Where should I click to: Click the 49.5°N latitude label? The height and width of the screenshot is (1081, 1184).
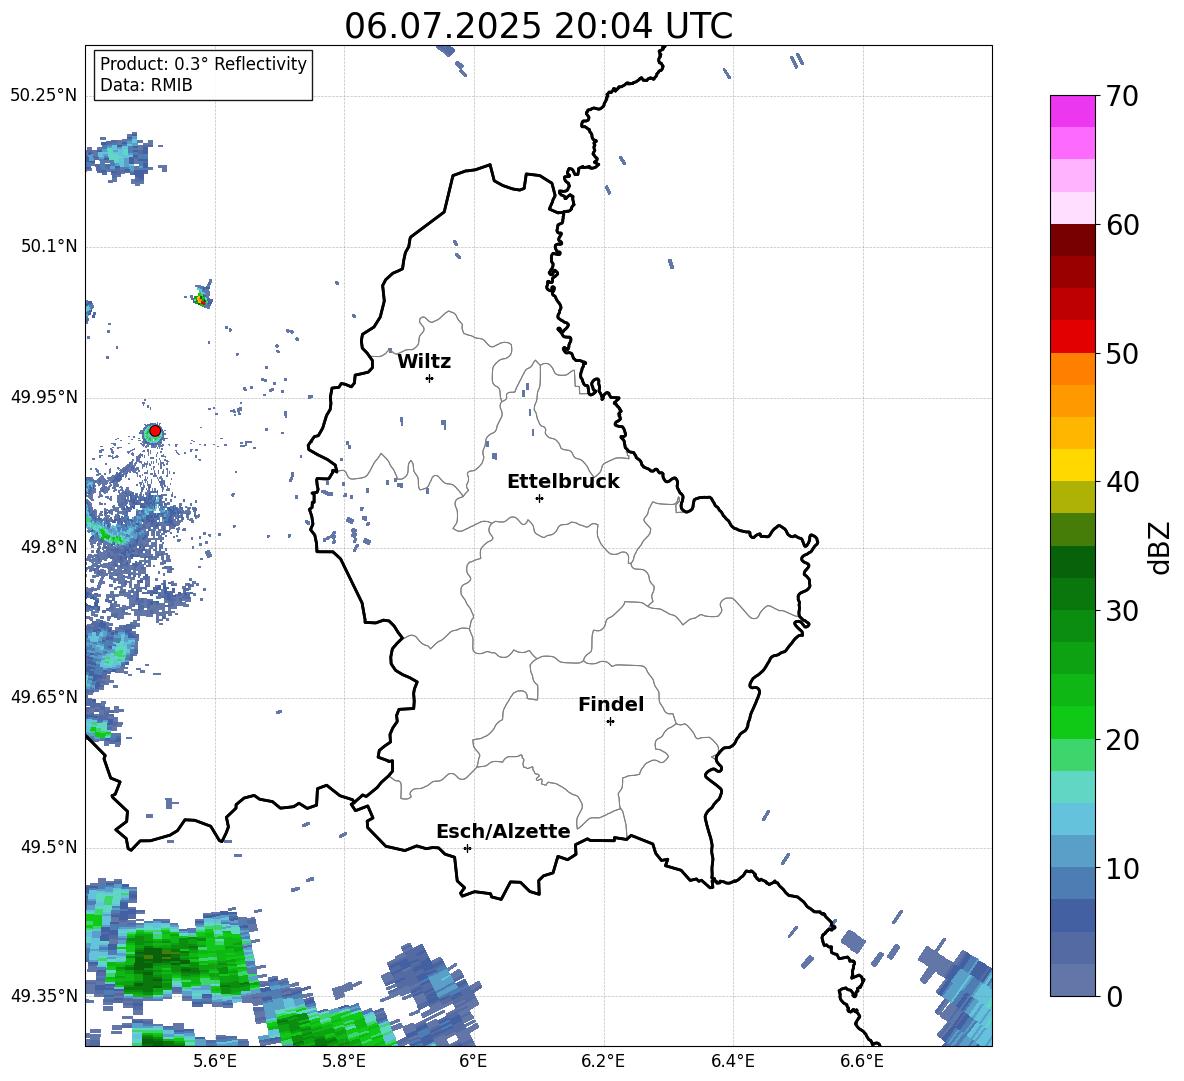[x=49, y=847]
